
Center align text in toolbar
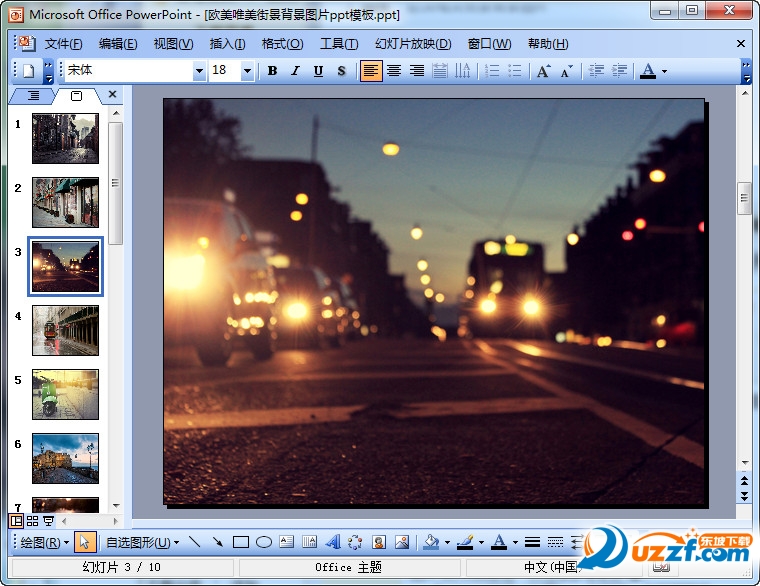pos(394,71)
